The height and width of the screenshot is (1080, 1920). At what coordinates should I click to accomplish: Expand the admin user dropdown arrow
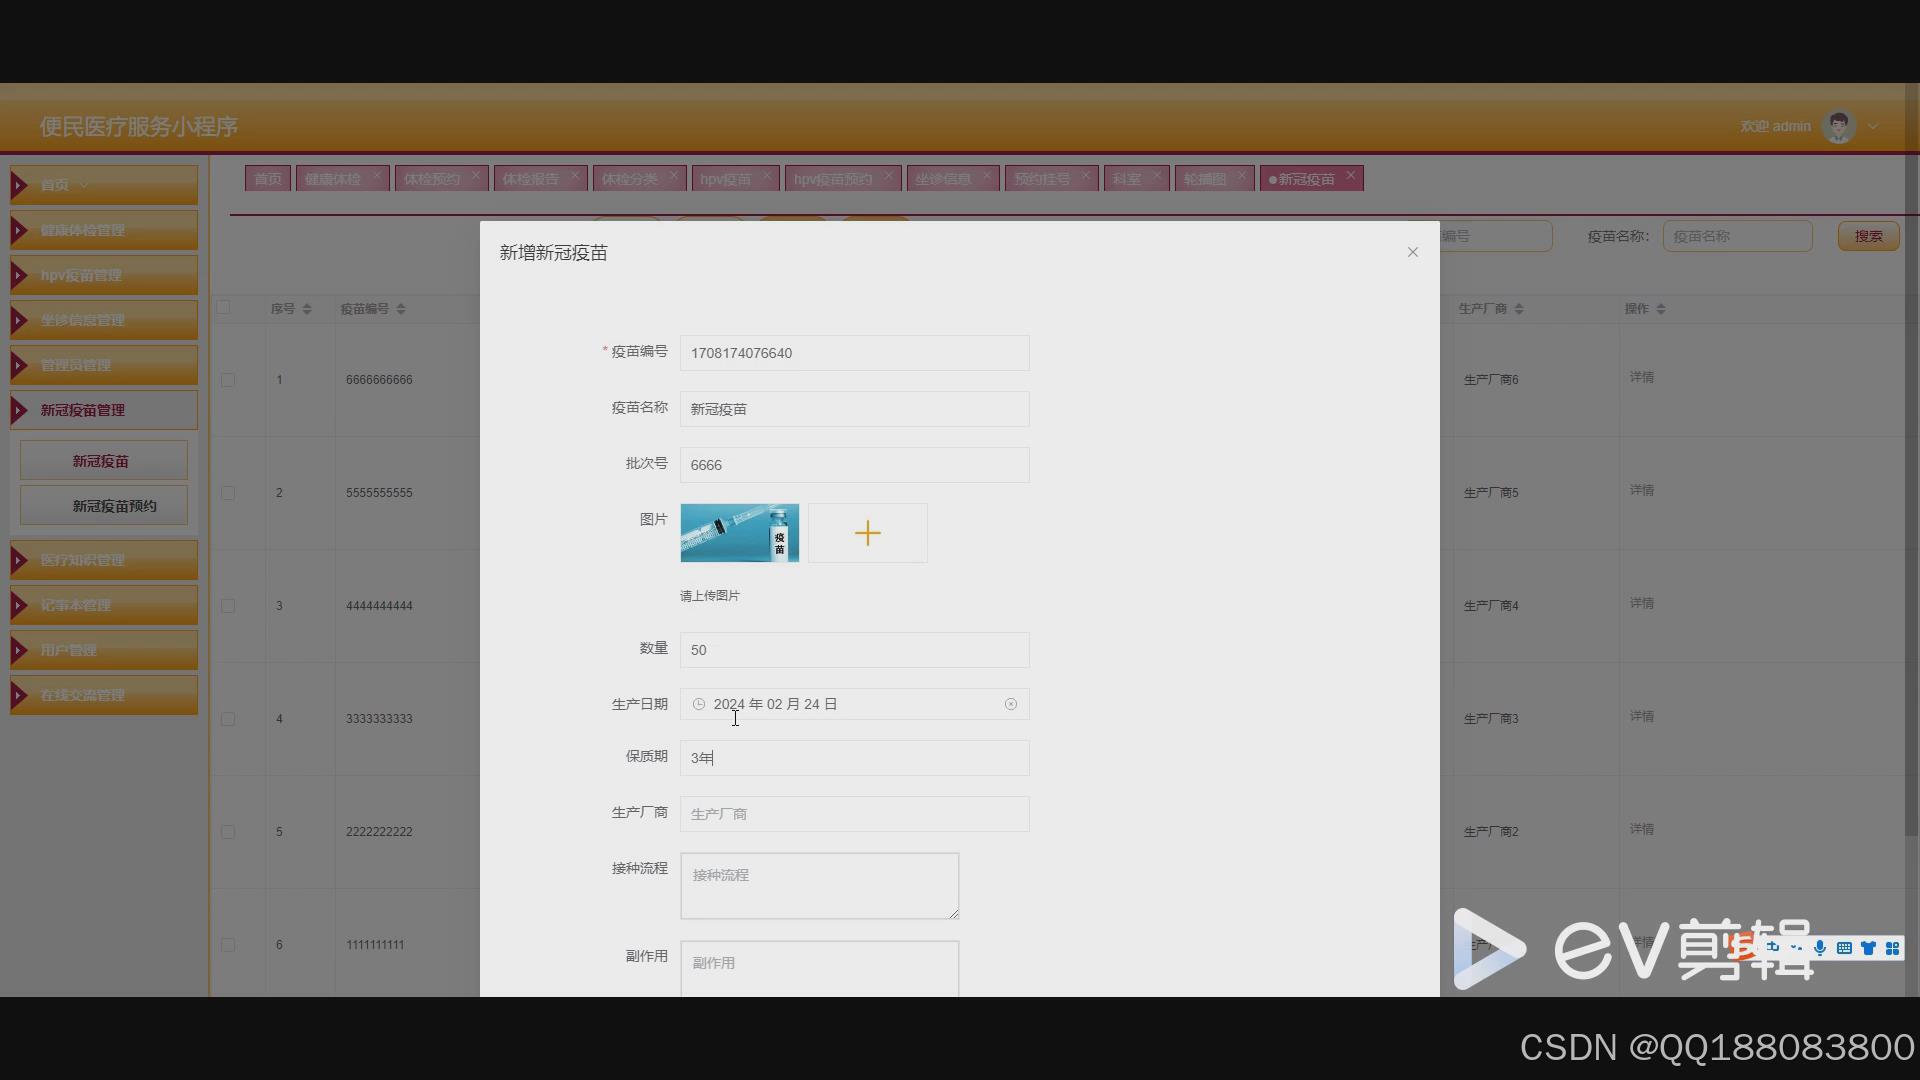1873,127
